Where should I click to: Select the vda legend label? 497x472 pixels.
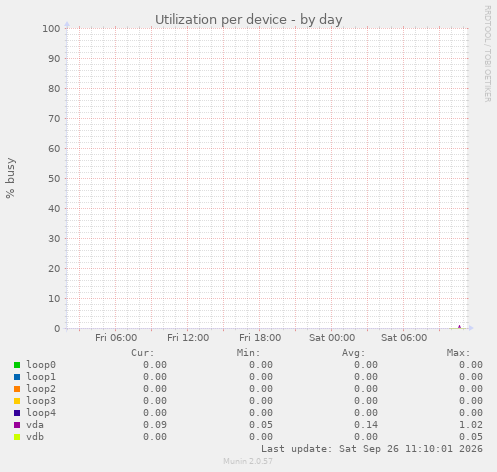coord(35,425)
